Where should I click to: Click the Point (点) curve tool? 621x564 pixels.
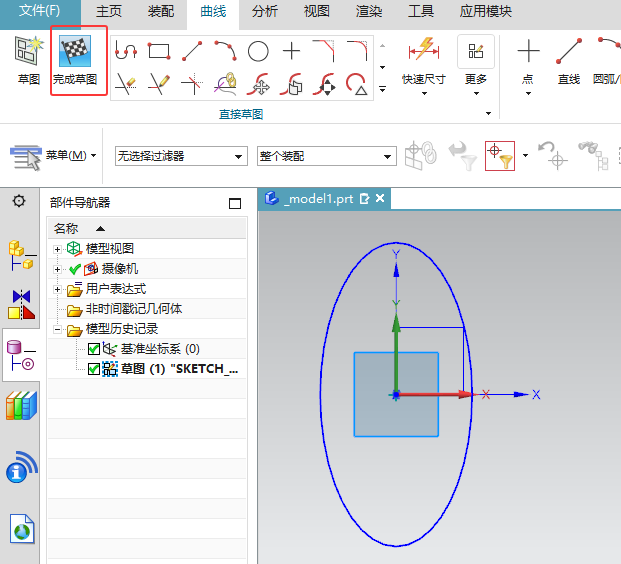click(528, 51)
